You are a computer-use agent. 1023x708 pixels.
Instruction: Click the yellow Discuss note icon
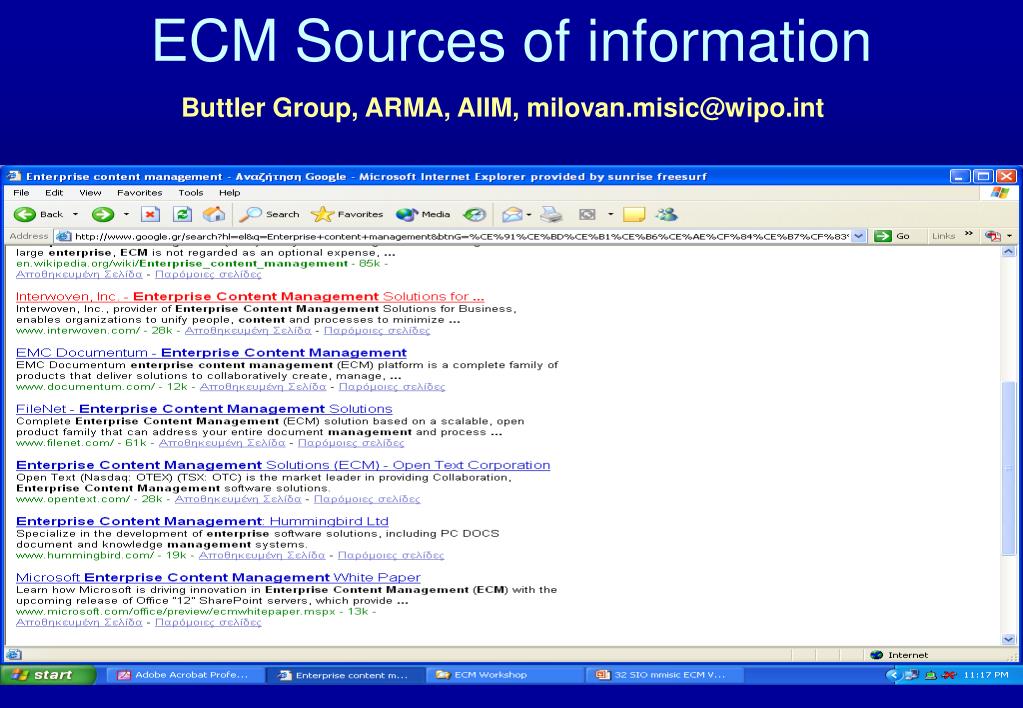pyautogui.click(x=634, y=214)
